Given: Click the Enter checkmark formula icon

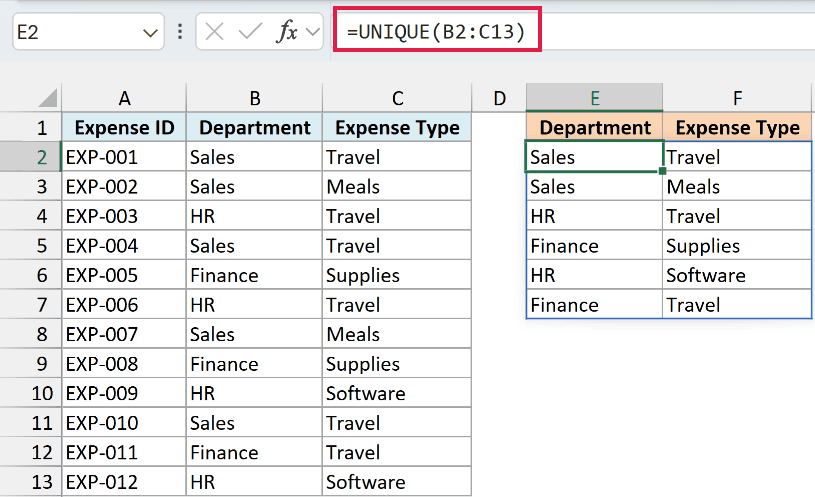Looking at the screenshot, I should pyautogui.click(x=250, y=32).
